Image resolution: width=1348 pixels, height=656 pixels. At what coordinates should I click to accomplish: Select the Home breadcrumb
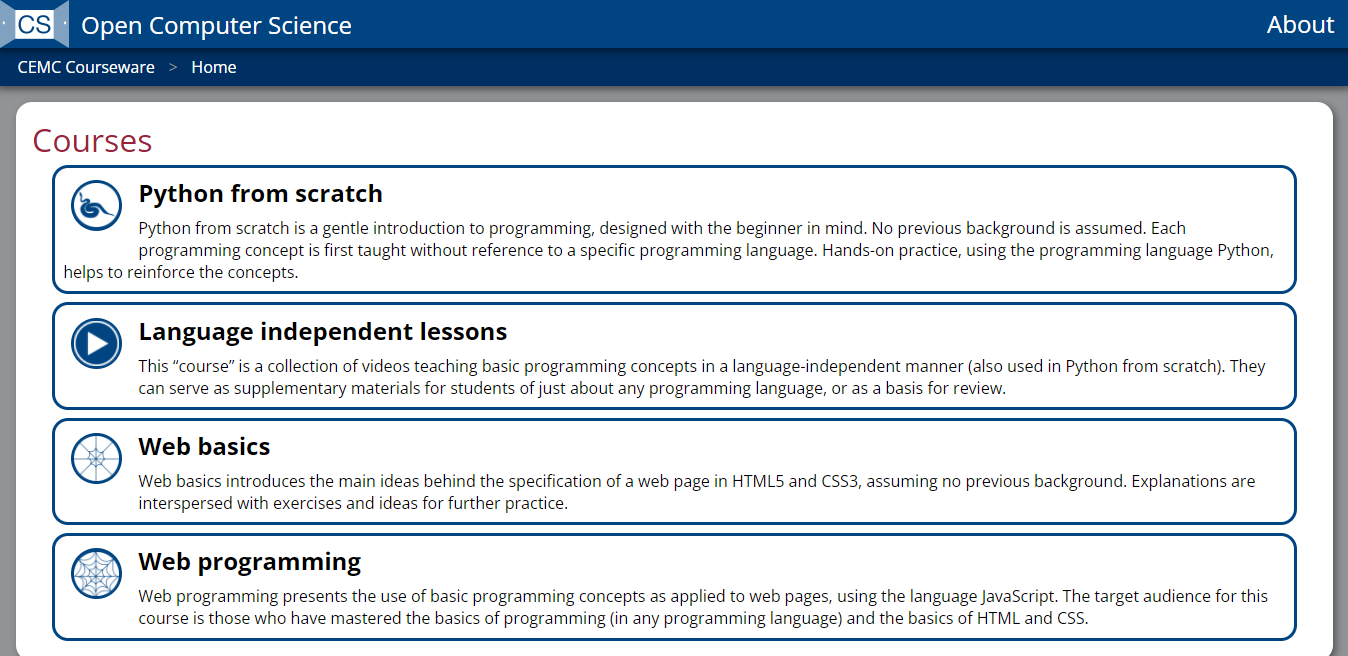214,68
